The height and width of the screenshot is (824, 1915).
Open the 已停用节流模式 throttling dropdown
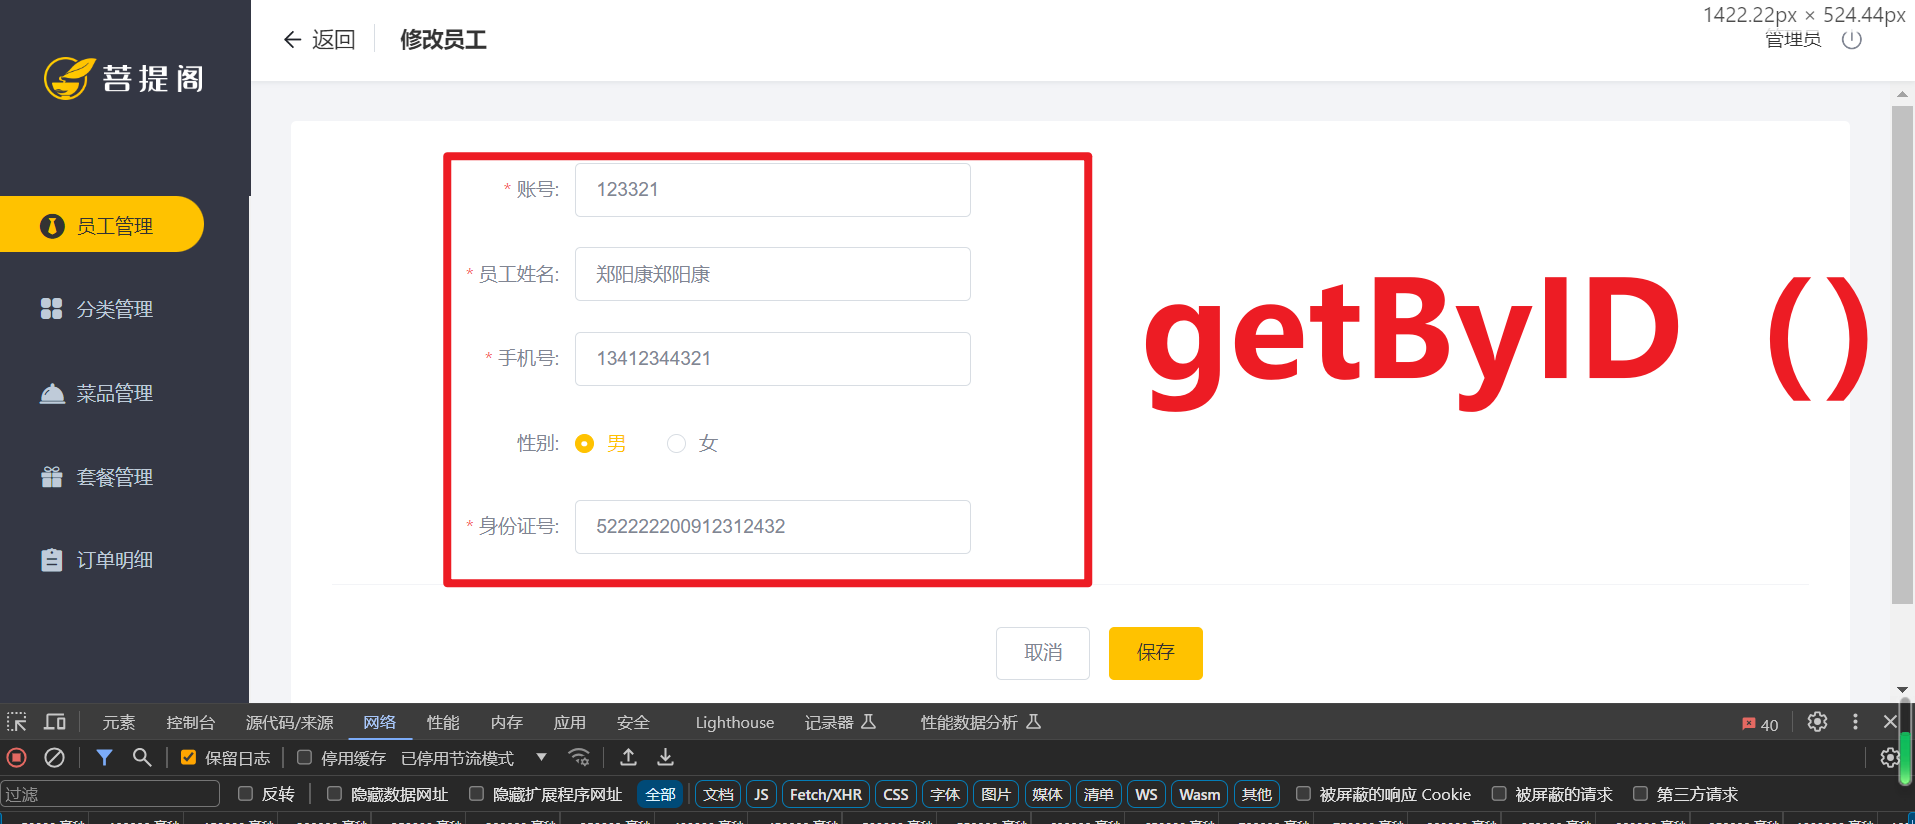coord(474,758)
